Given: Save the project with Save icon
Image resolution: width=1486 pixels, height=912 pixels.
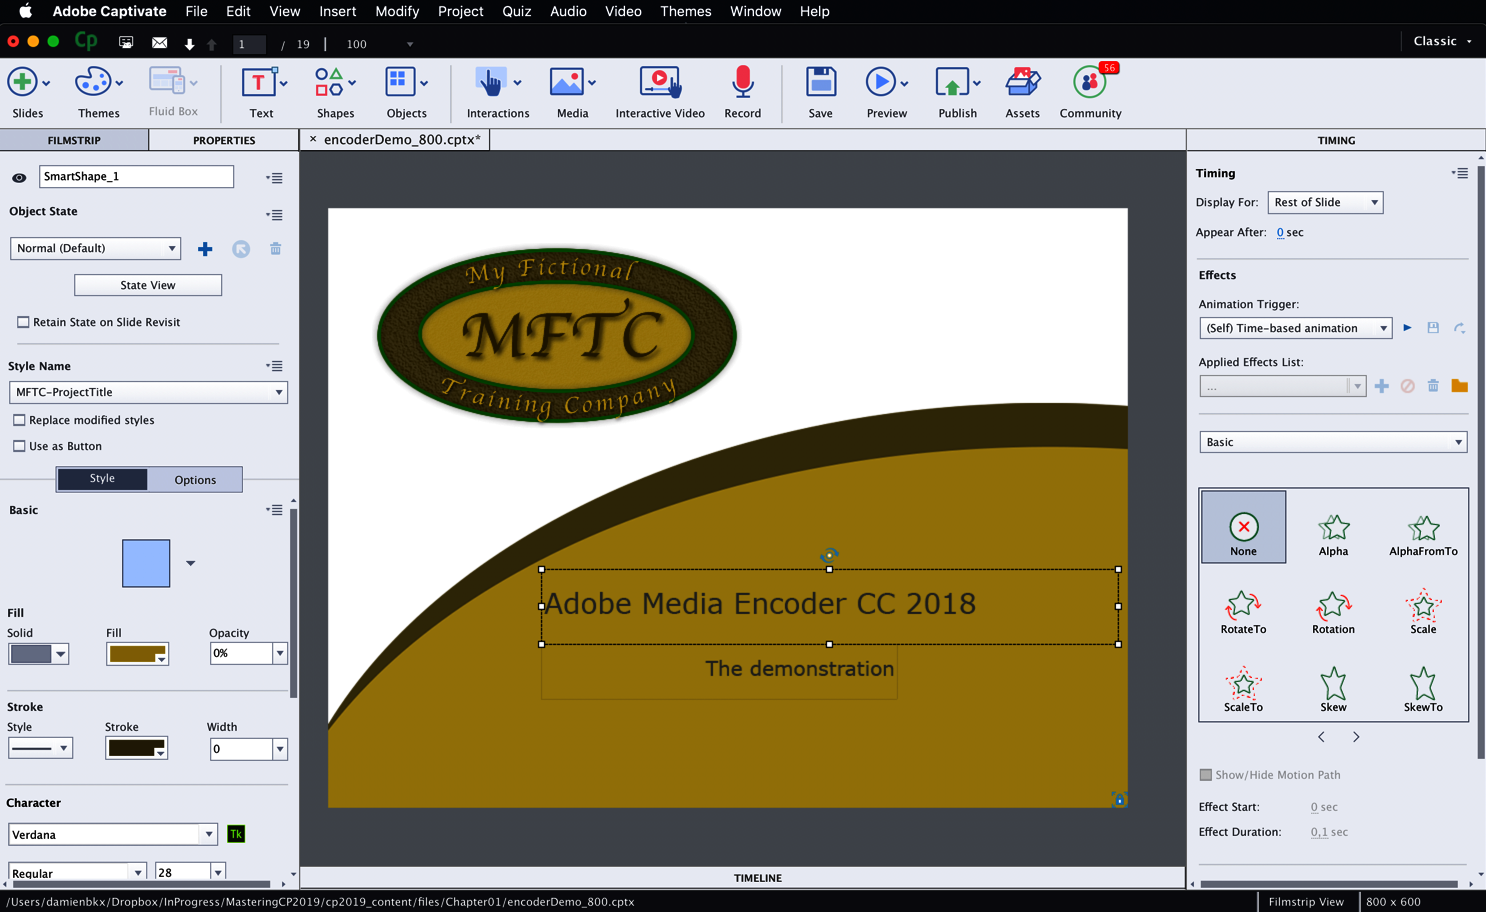Looking at the screenshot, I should pos(820,92).
